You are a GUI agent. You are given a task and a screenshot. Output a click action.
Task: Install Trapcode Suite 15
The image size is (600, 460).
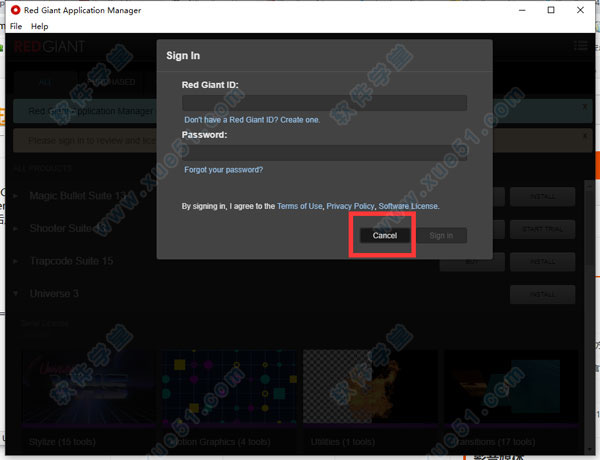(x=542, y=262)
